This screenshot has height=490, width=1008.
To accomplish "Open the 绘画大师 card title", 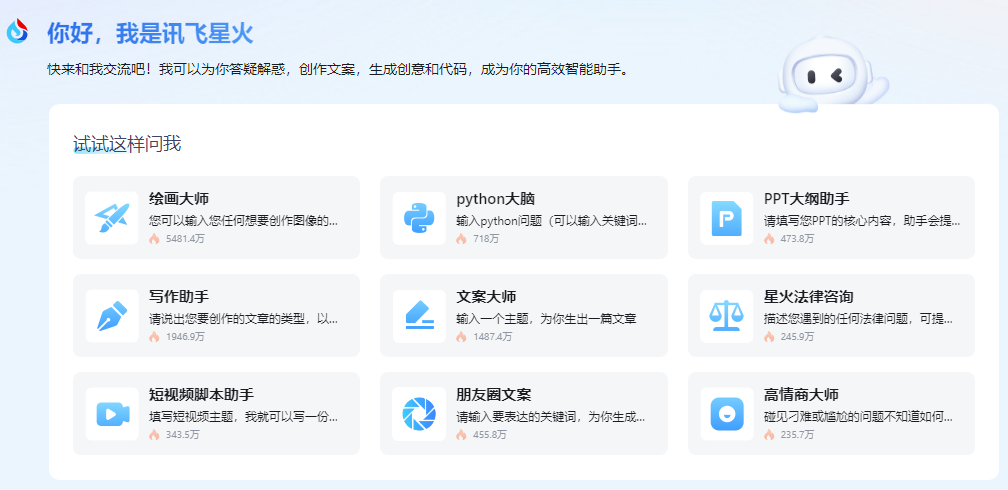I will click(179, 199).
